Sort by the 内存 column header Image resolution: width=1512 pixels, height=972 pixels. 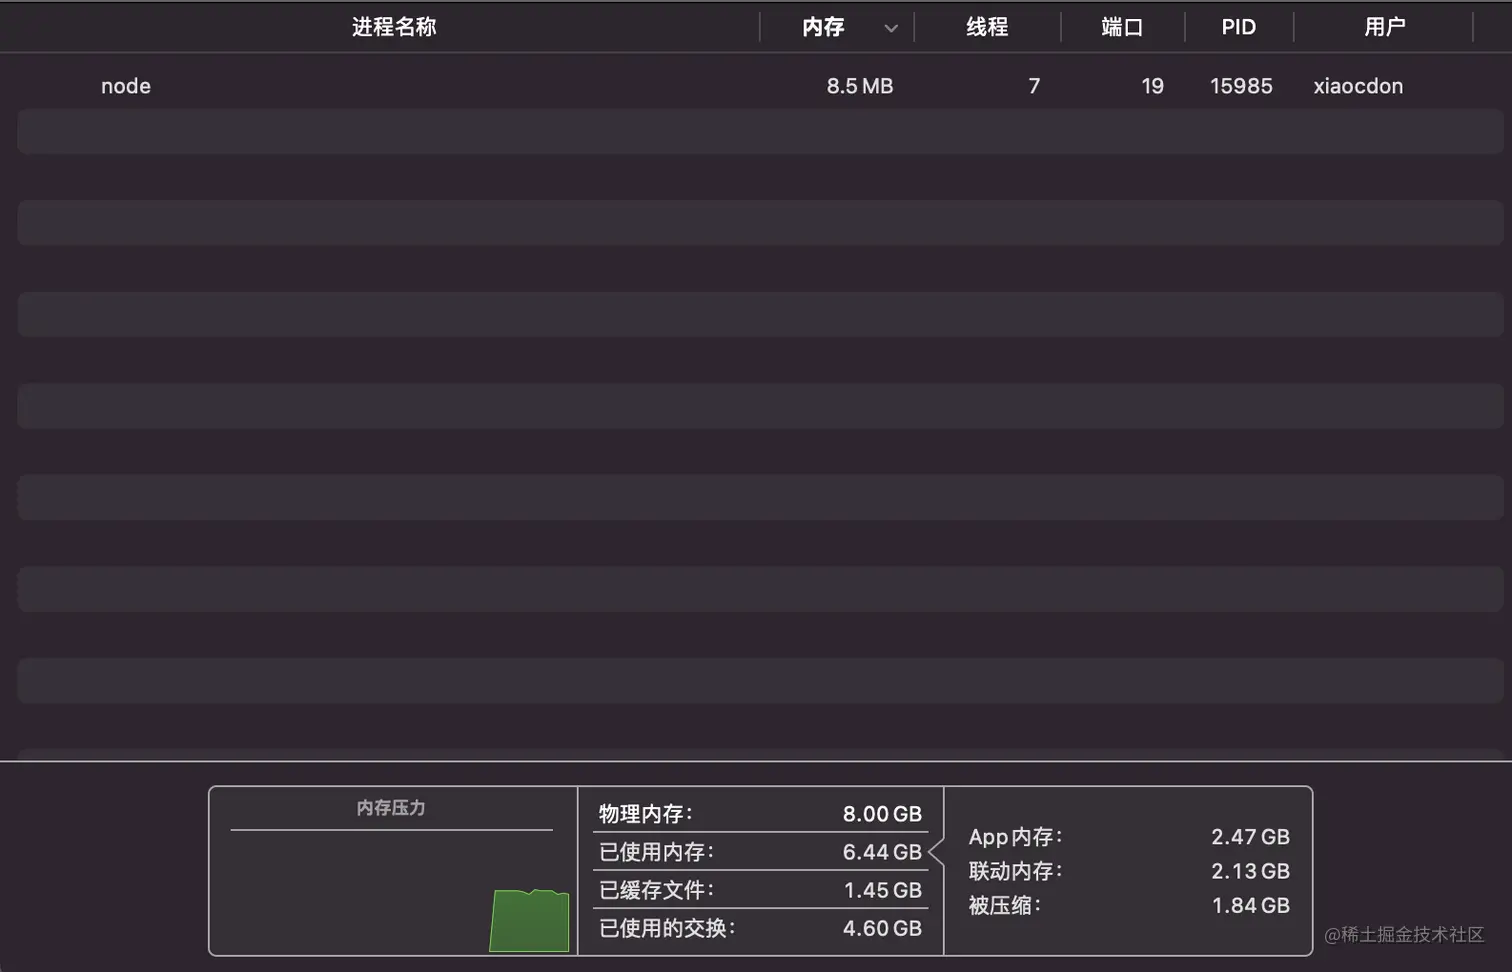[823, 27]
